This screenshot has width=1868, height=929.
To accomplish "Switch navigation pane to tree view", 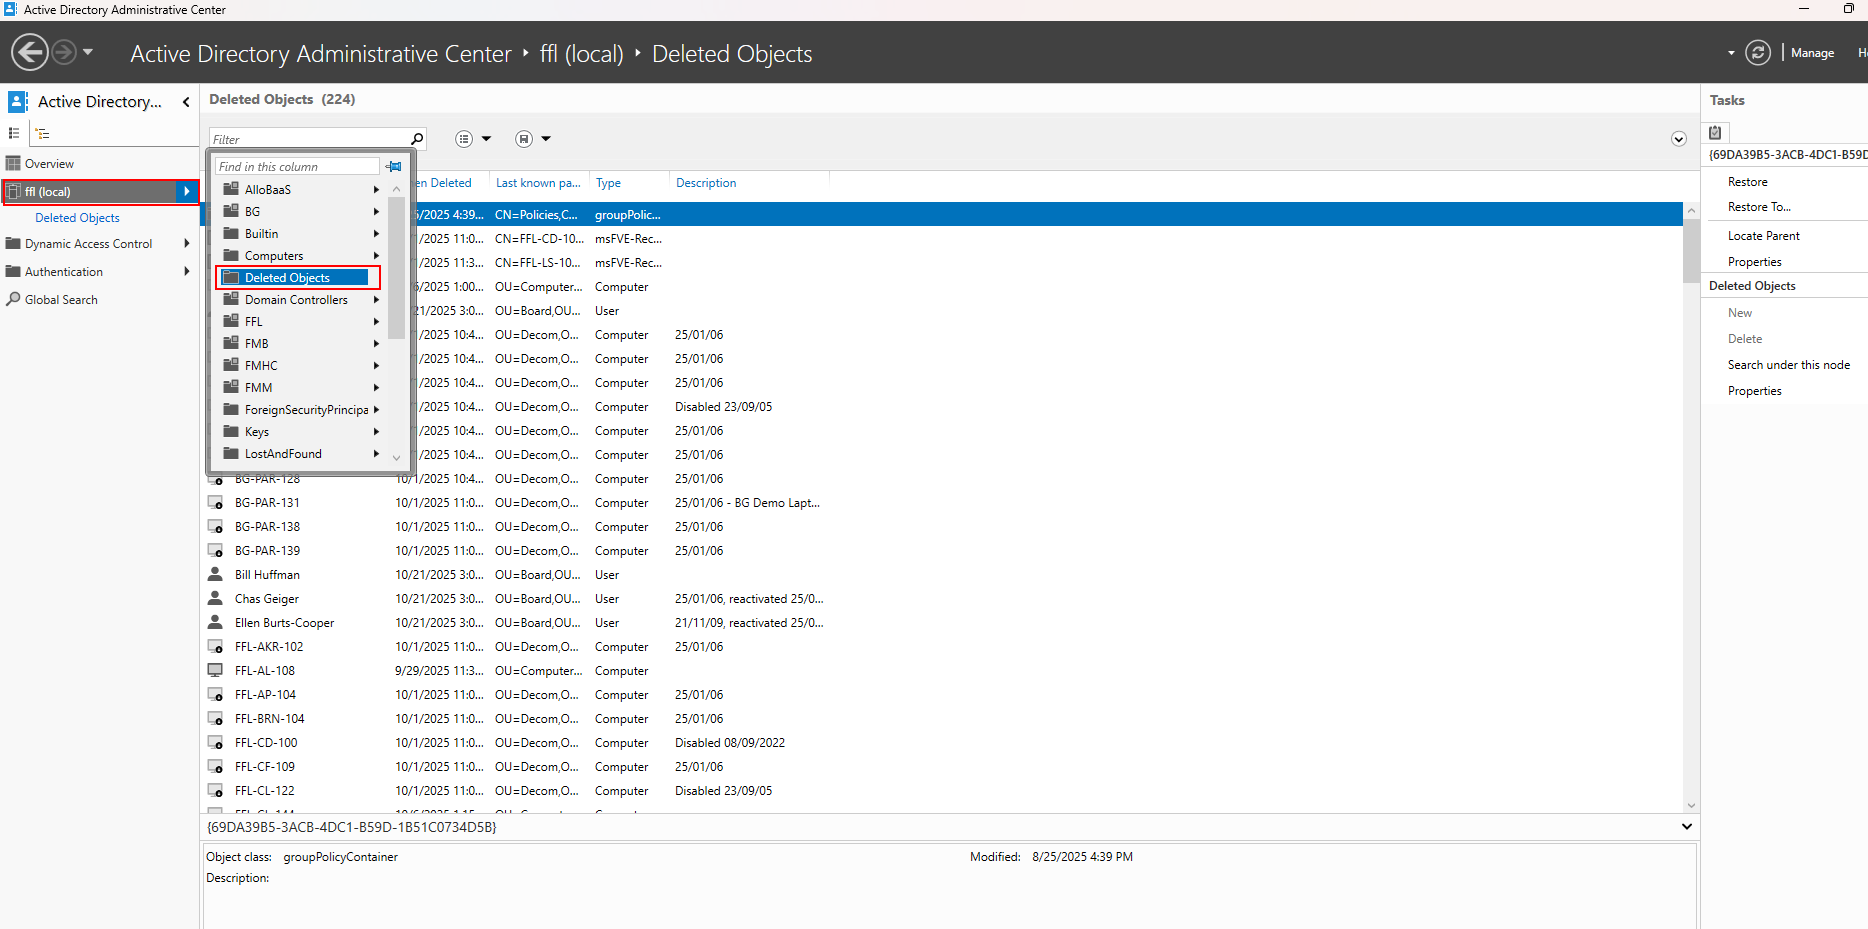I will tap(42, 133).
